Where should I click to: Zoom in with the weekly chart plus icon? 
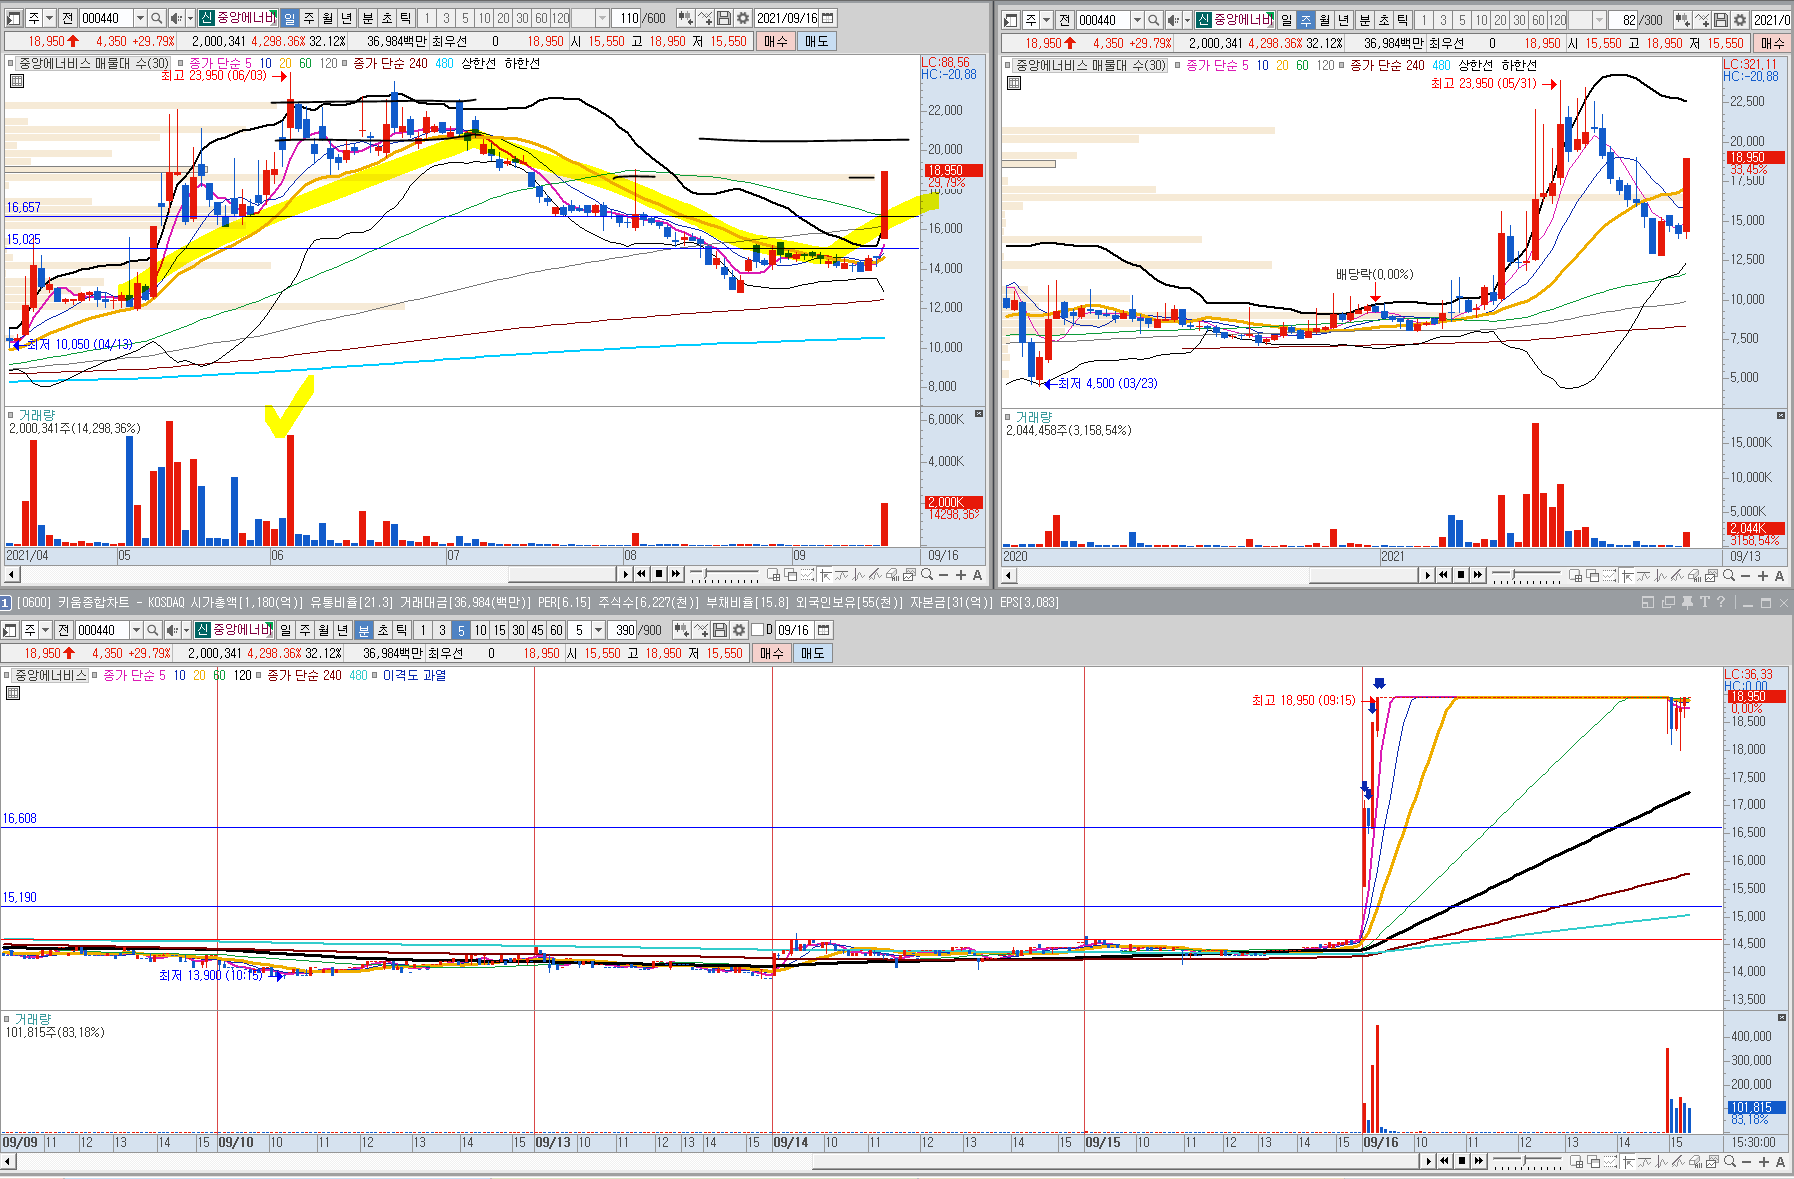point(1763,576)
